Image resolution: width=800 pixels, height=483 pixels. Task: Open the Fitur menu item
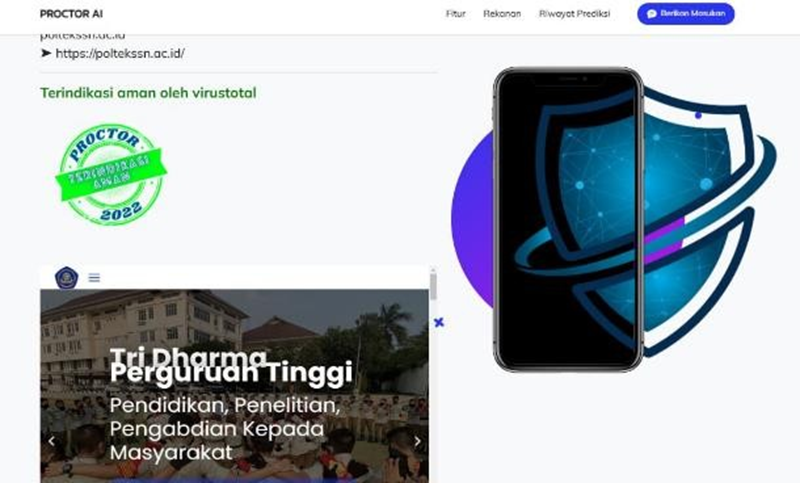point(456,14)
